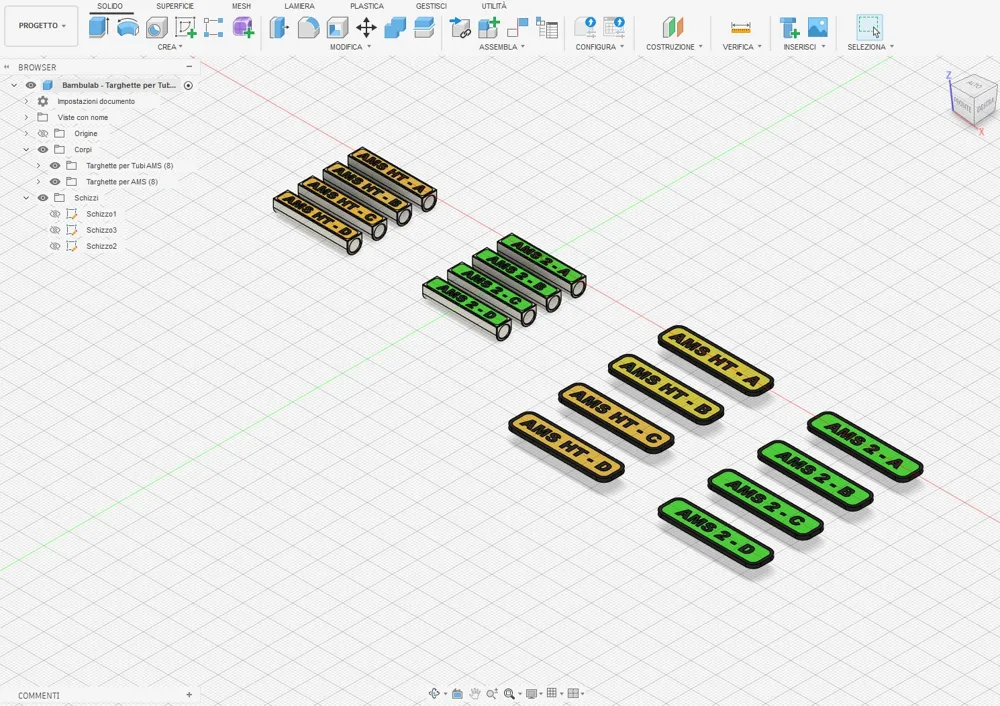Toggle visibility of Bambulab root component
The width and height of the screenshot is (1000, 706).
31,85
